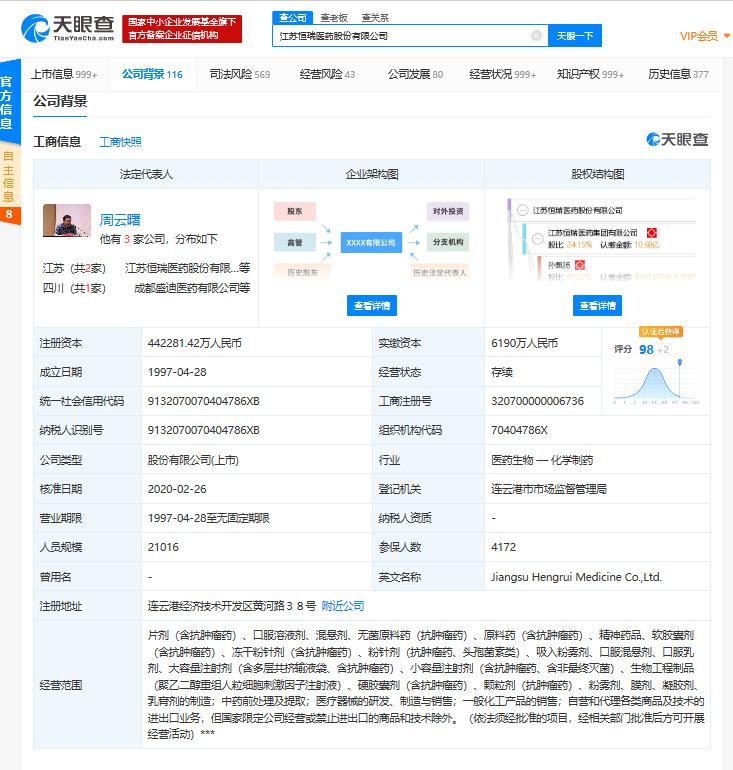Switch to the 查公司 search tab

tap(293, 18)
